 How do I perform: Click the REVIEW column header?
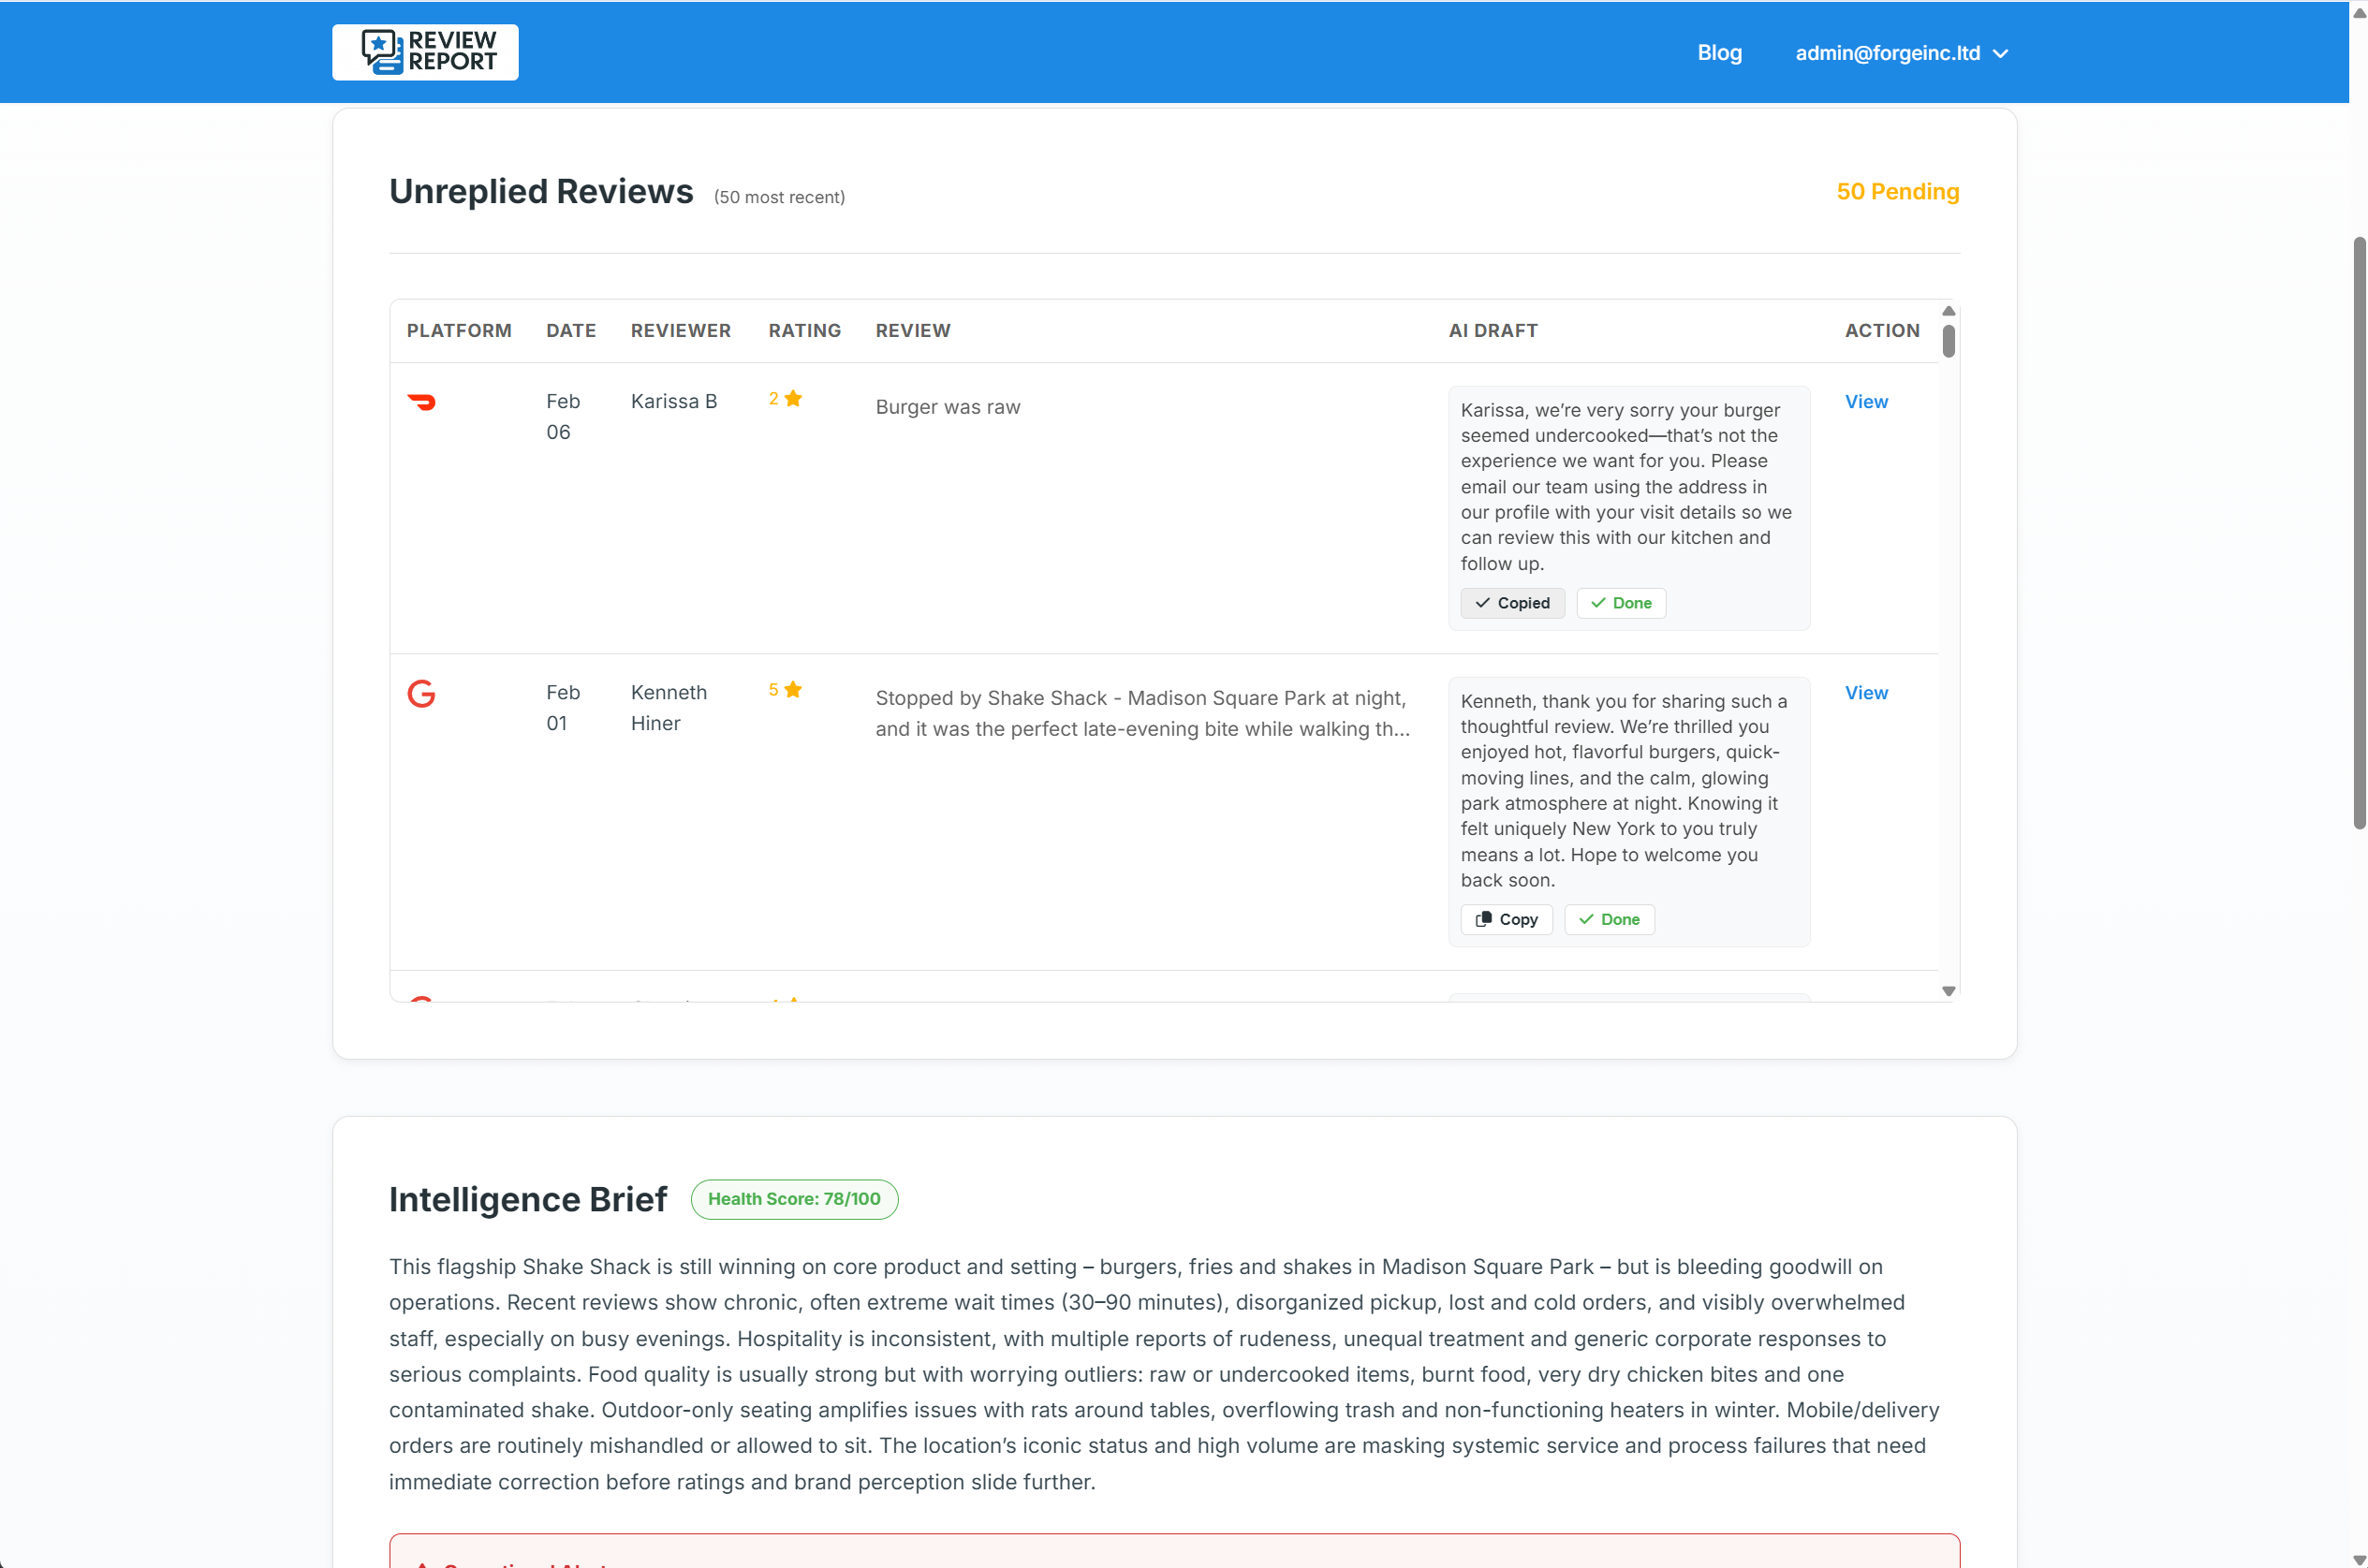pyautogui.click(x=912, y=330)
